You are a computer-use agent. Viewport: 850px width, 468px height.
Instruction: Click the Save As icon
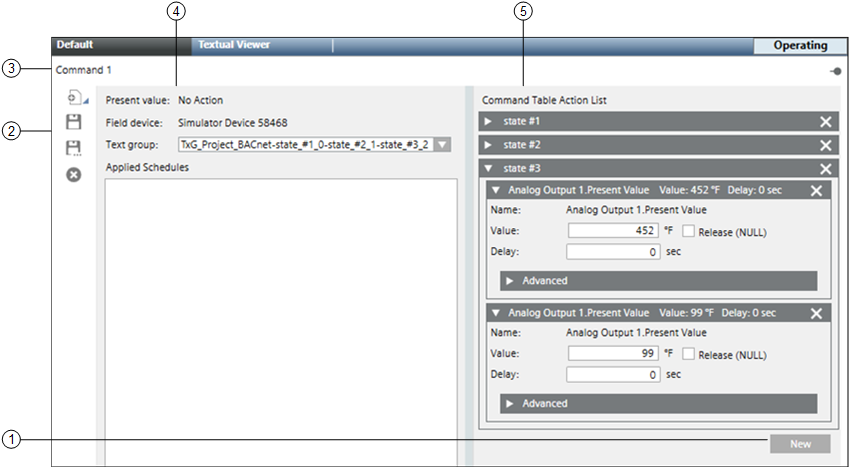73,148
